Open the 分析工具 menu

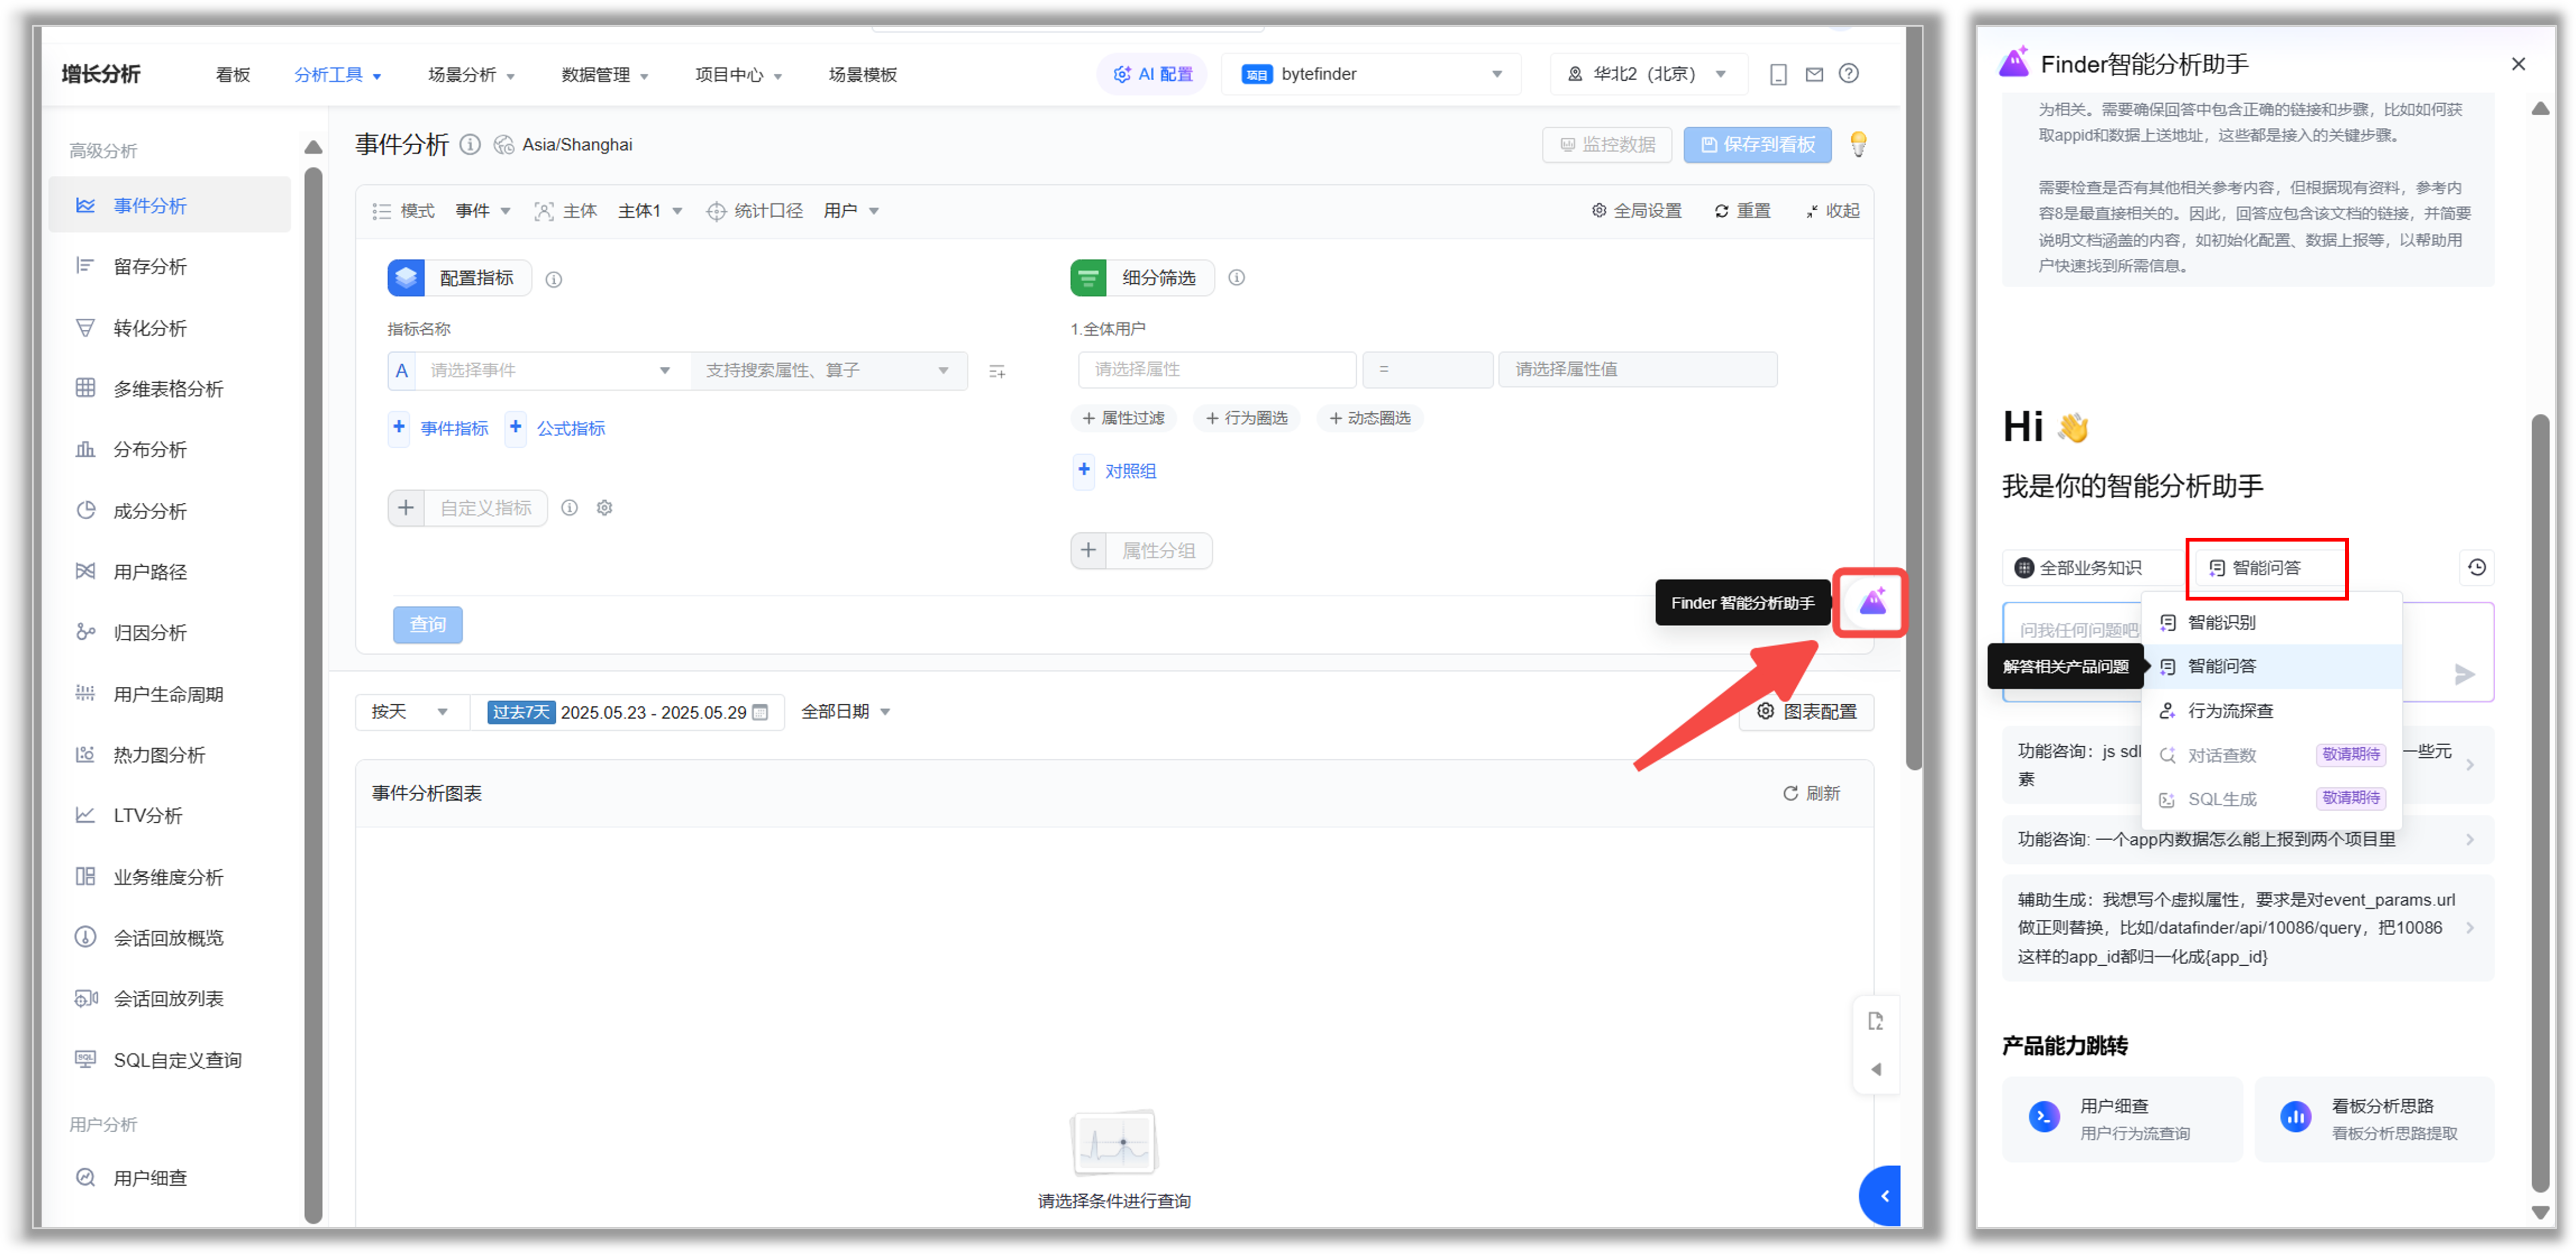click(x=337, y=75)
